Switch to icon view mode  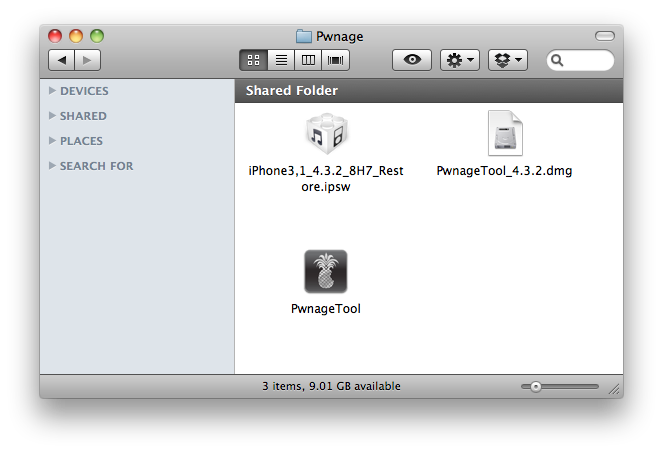tap(253, 61)
